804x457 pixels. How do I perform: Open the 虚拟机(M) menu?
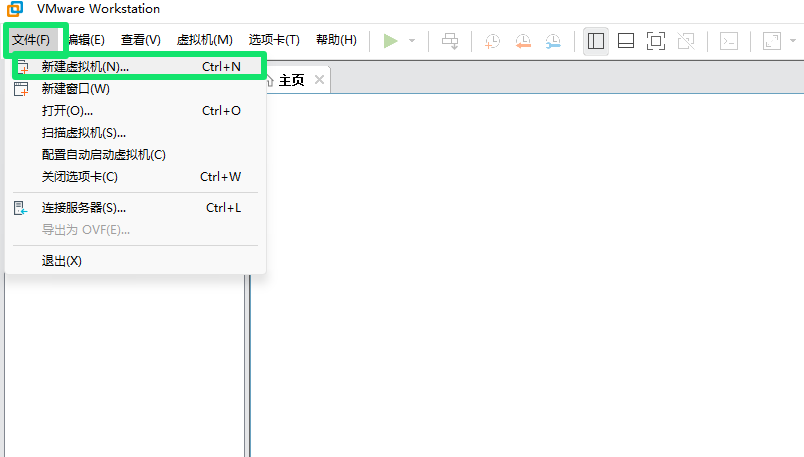204,40
